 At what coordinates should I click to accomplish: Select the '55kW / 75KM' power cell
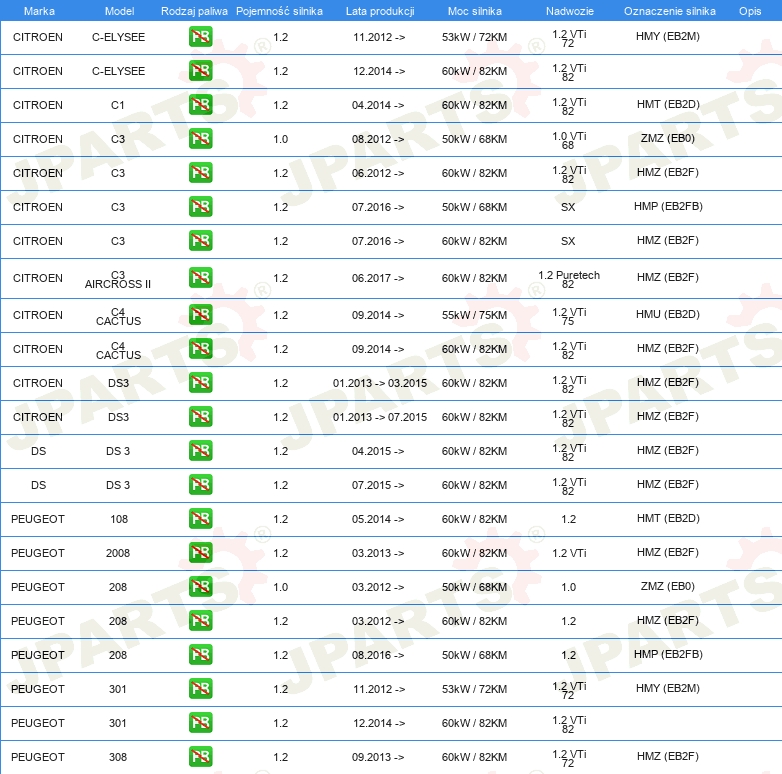(474, 315)
